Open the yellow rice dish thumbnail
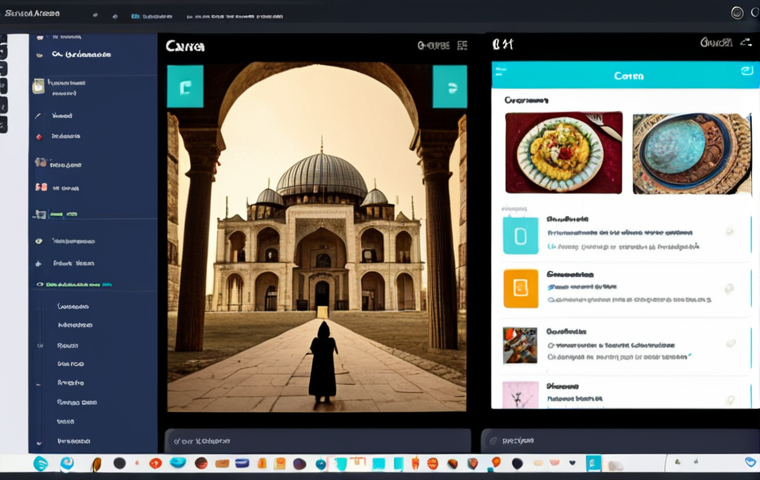Image resolution: width=760 pixels, height=480 pixels. point(564,153)
